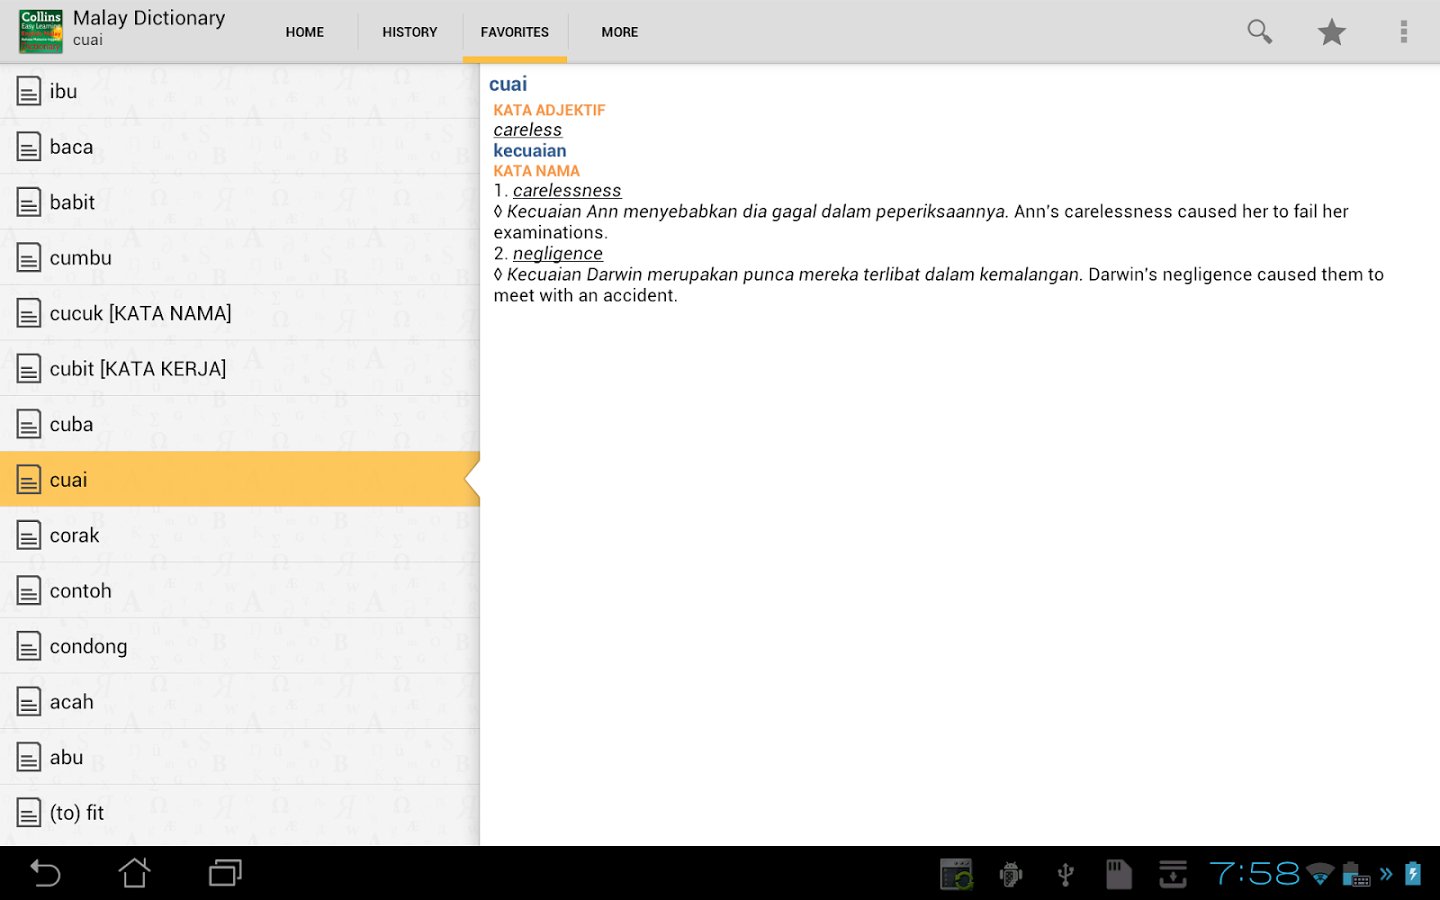Click the document icon beside cuai
1440x900 pixels.
pos(29,480)
